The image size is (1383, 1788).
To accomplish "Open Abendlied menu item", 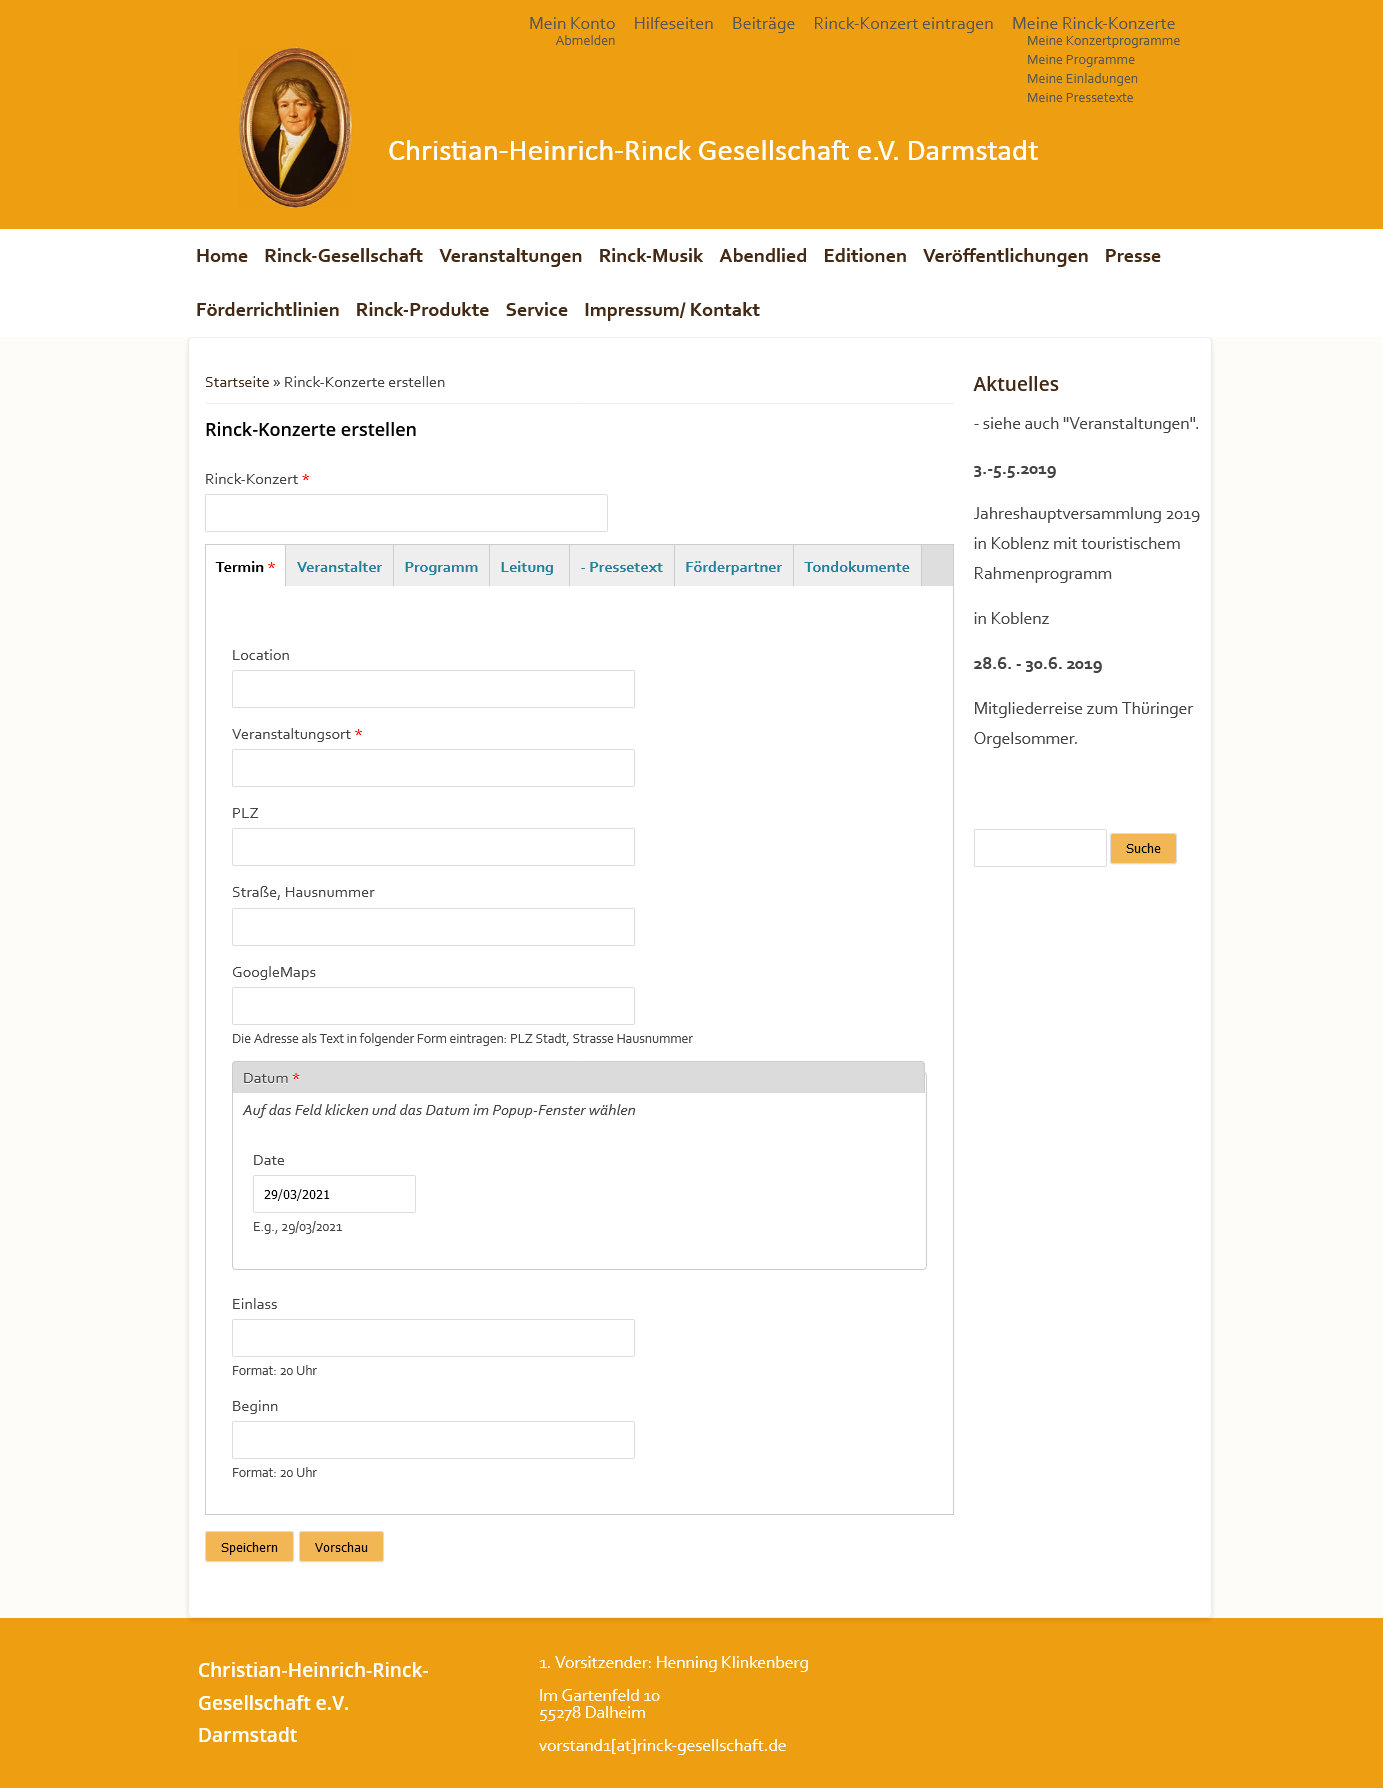I will tap(763, 256).
